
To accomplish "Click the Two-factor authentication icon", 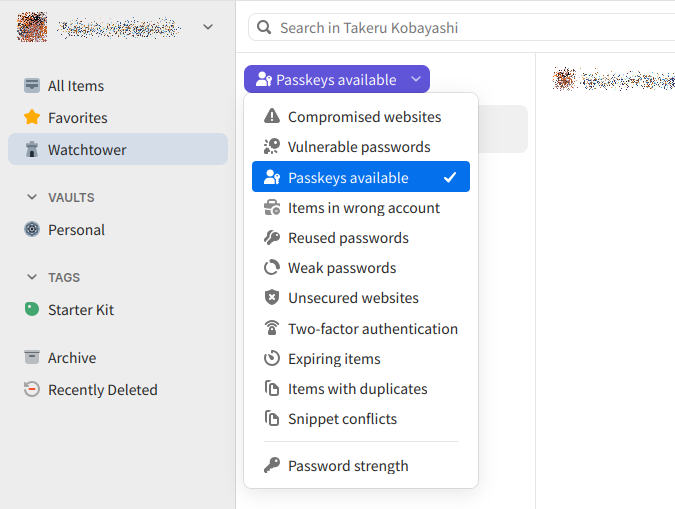I will point(272,328).
